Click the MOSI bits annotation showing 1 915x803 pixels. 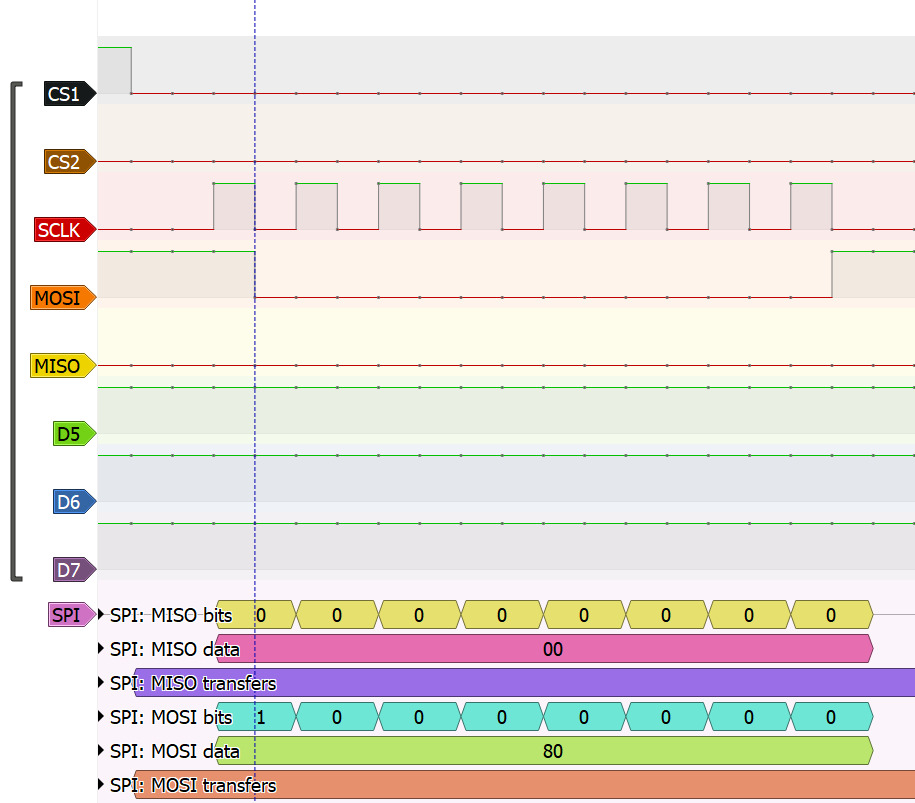click(256, 717)
